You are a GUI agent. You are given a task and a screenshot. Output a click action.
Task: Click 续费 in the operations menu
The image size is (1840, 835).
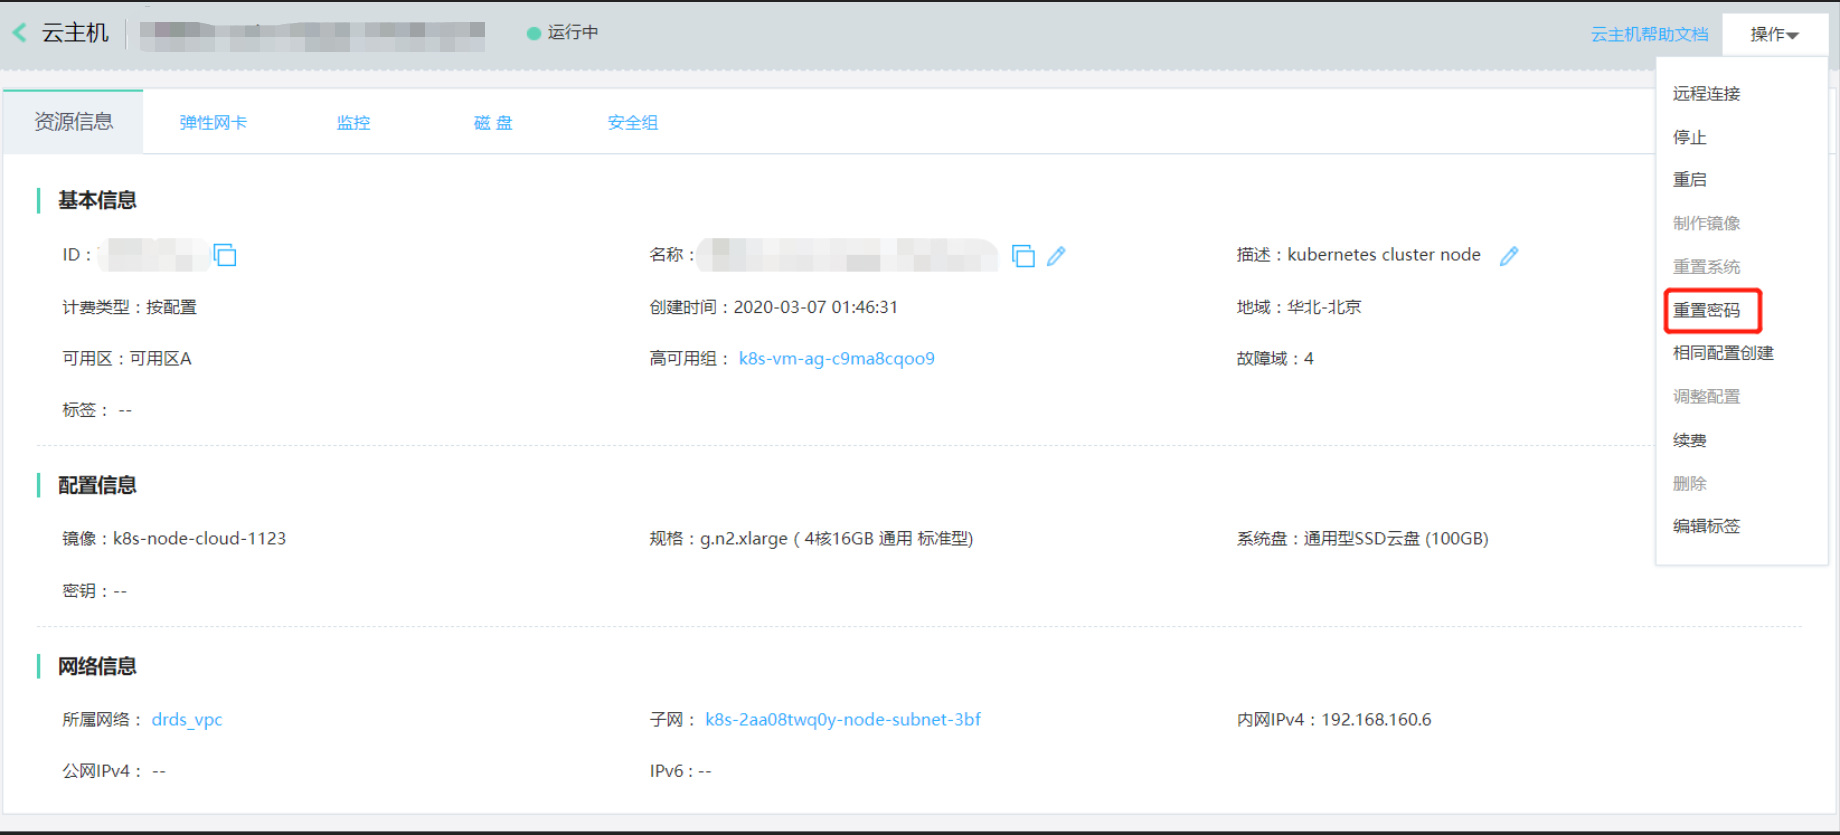(1689, 440)
